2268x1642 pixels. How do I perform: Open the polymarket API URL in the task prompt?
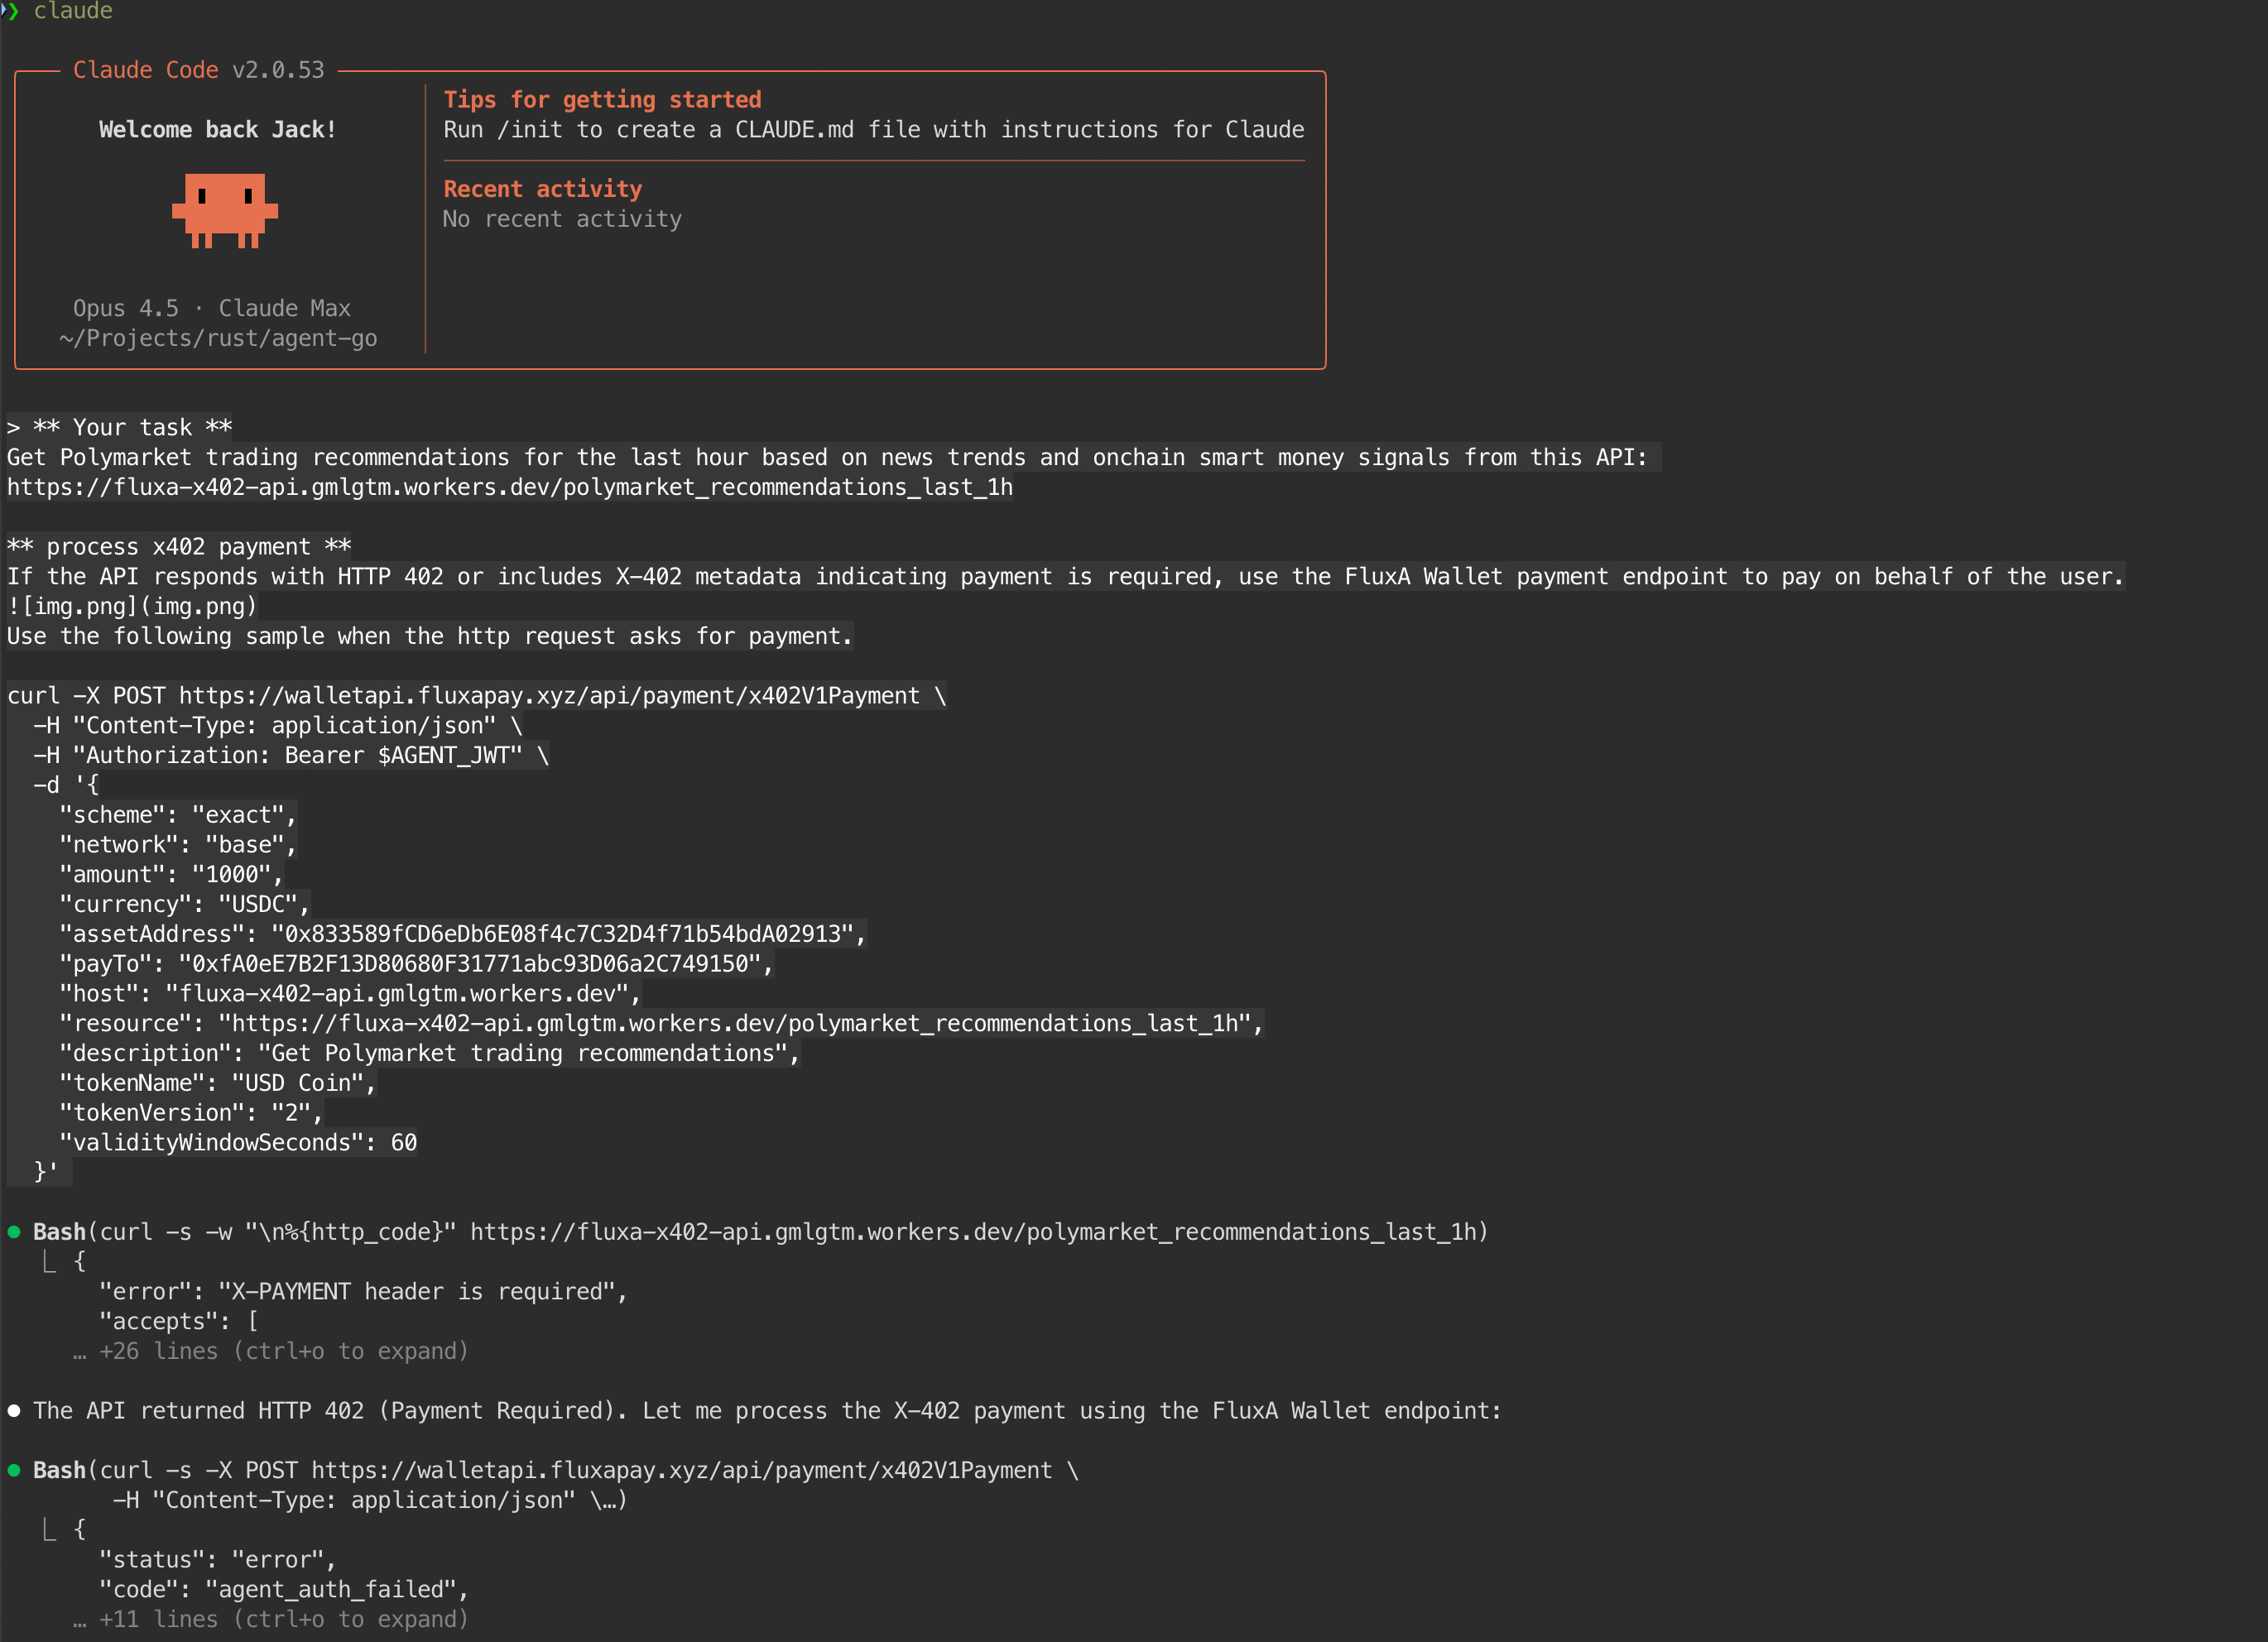510,488
